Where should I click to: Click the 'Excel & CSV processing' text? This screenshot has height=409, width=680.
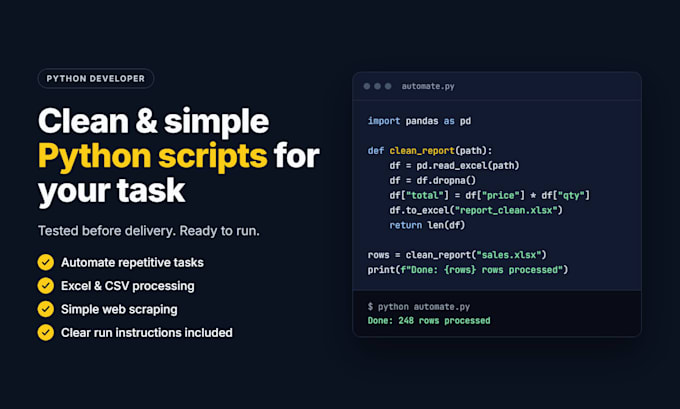pyautogui.click(x=128, y=286)
